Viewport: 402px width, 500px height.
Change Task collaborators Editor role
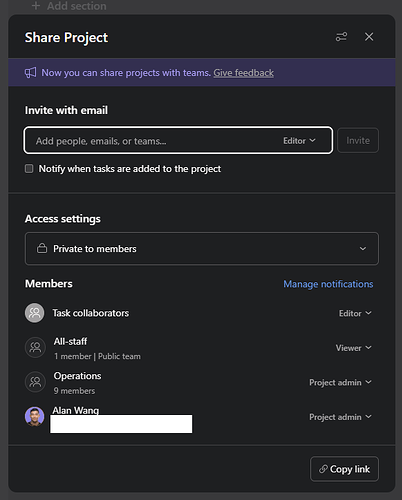click(355, 313)
